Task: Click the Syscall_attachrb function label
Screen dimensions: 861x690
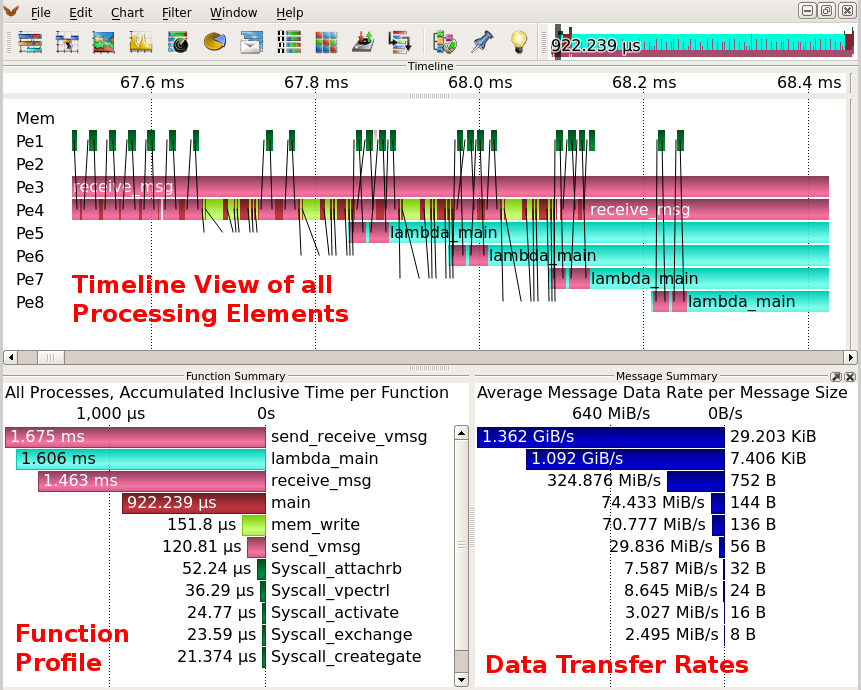Action: [336, 569]
